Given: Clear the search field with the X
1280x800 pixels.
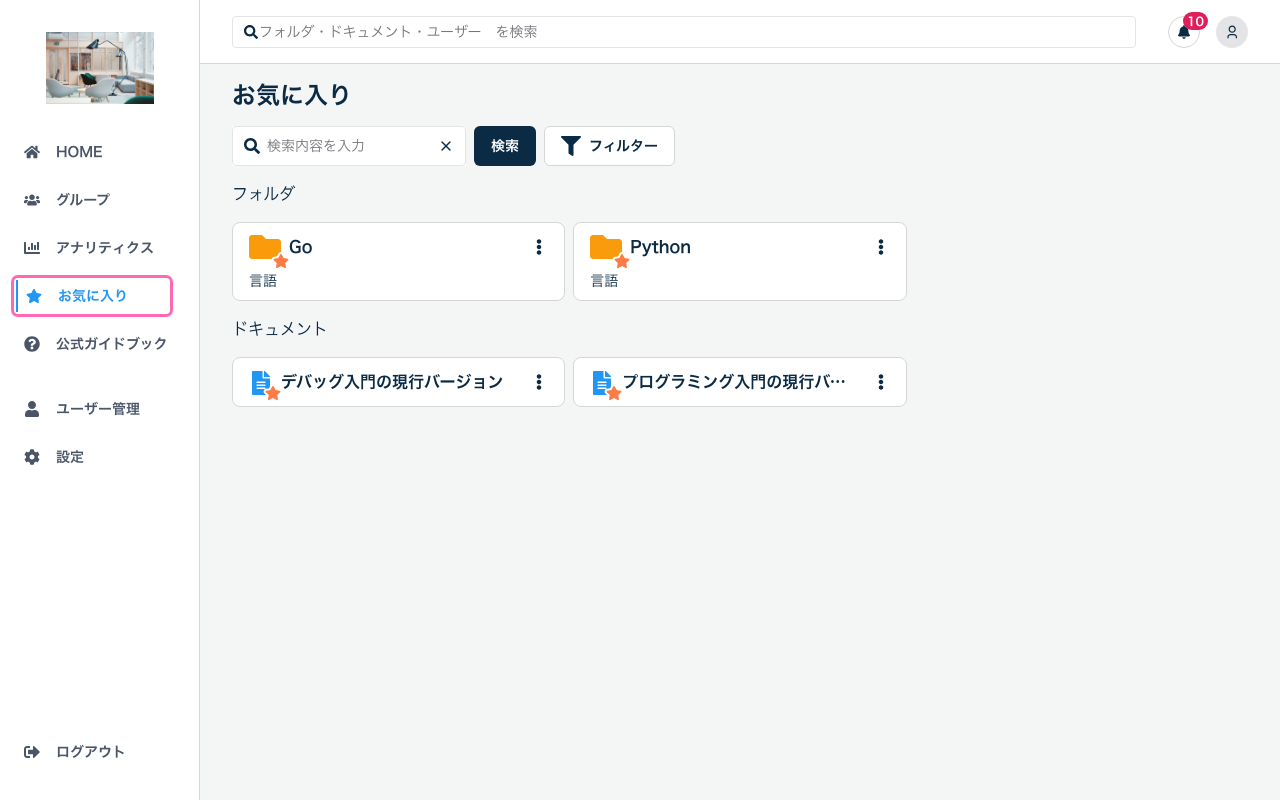Looking at the screenshot, I should coord(446,146).
